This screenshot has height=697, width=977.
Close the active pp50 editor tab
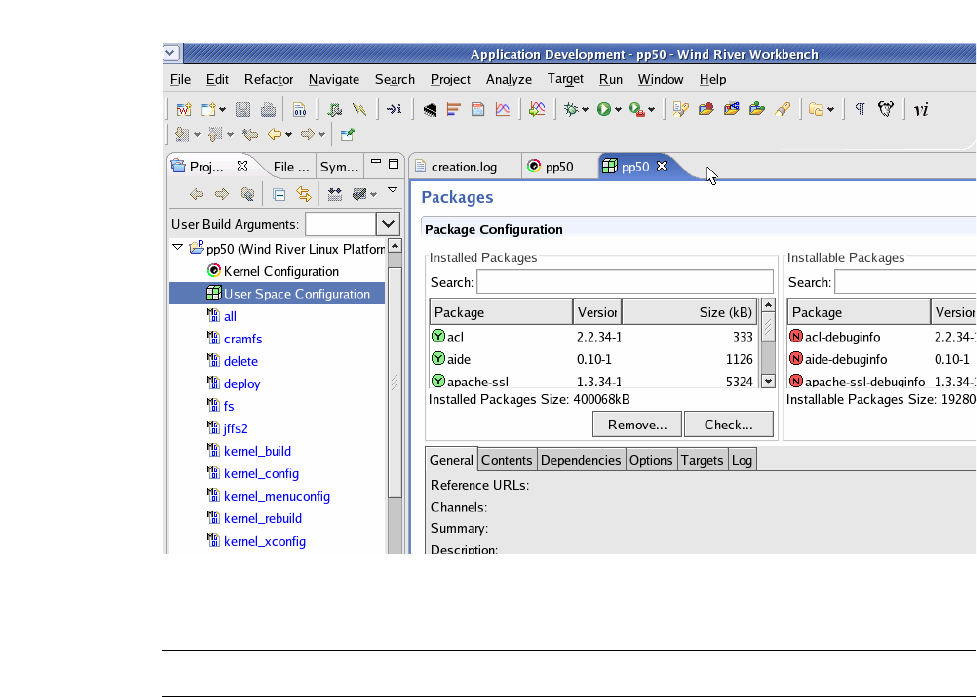(662, 166)
